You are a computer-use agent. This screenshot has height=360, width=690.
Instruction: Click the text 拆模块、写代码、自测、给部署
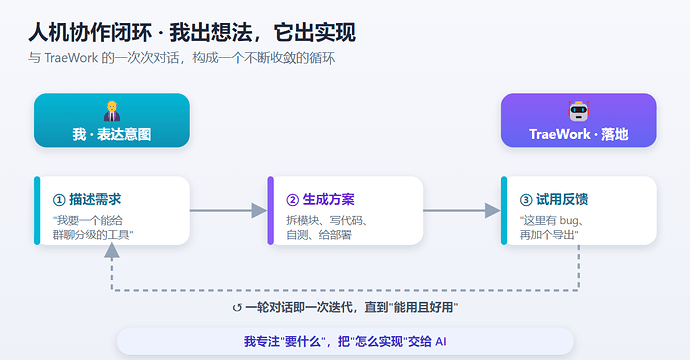[327, 228]
